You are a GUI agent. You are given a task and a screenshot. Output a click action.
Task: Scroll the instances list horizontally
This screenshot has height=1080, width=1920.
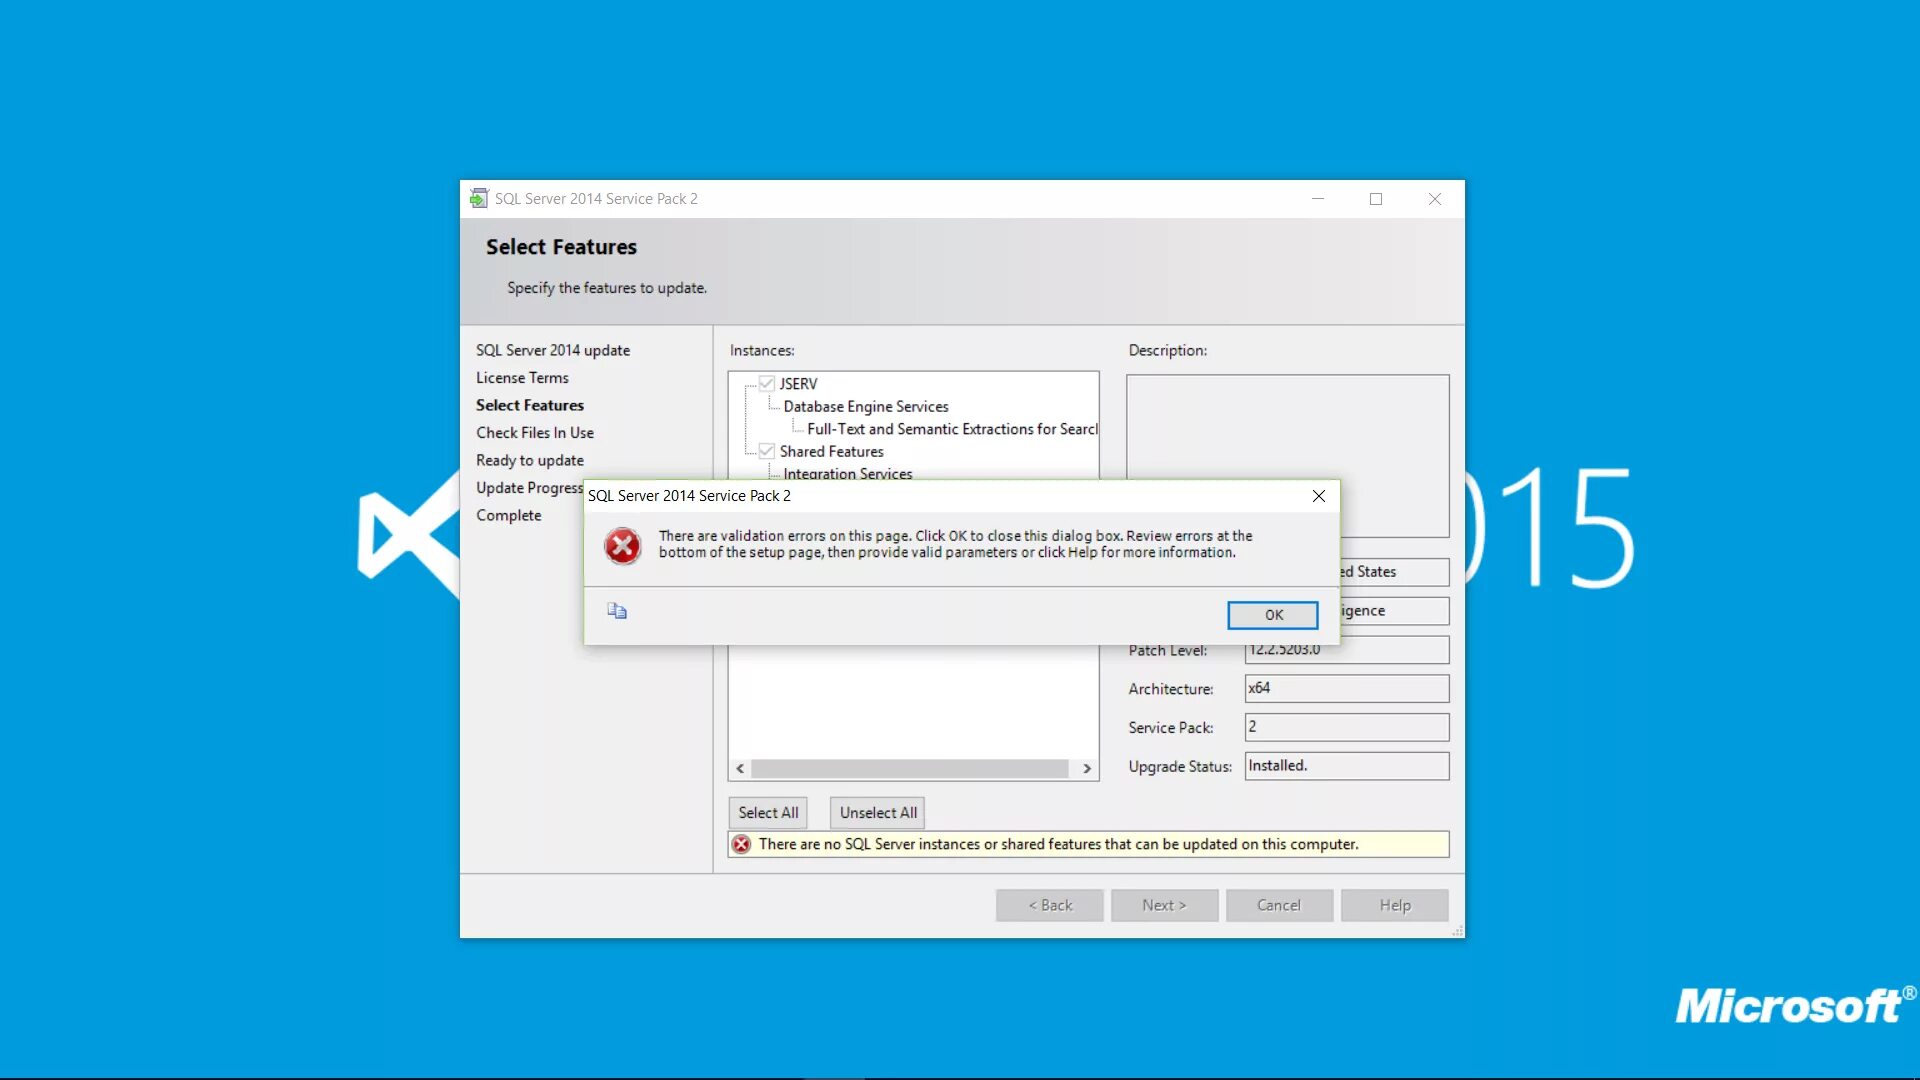click(x=913, y=767)
